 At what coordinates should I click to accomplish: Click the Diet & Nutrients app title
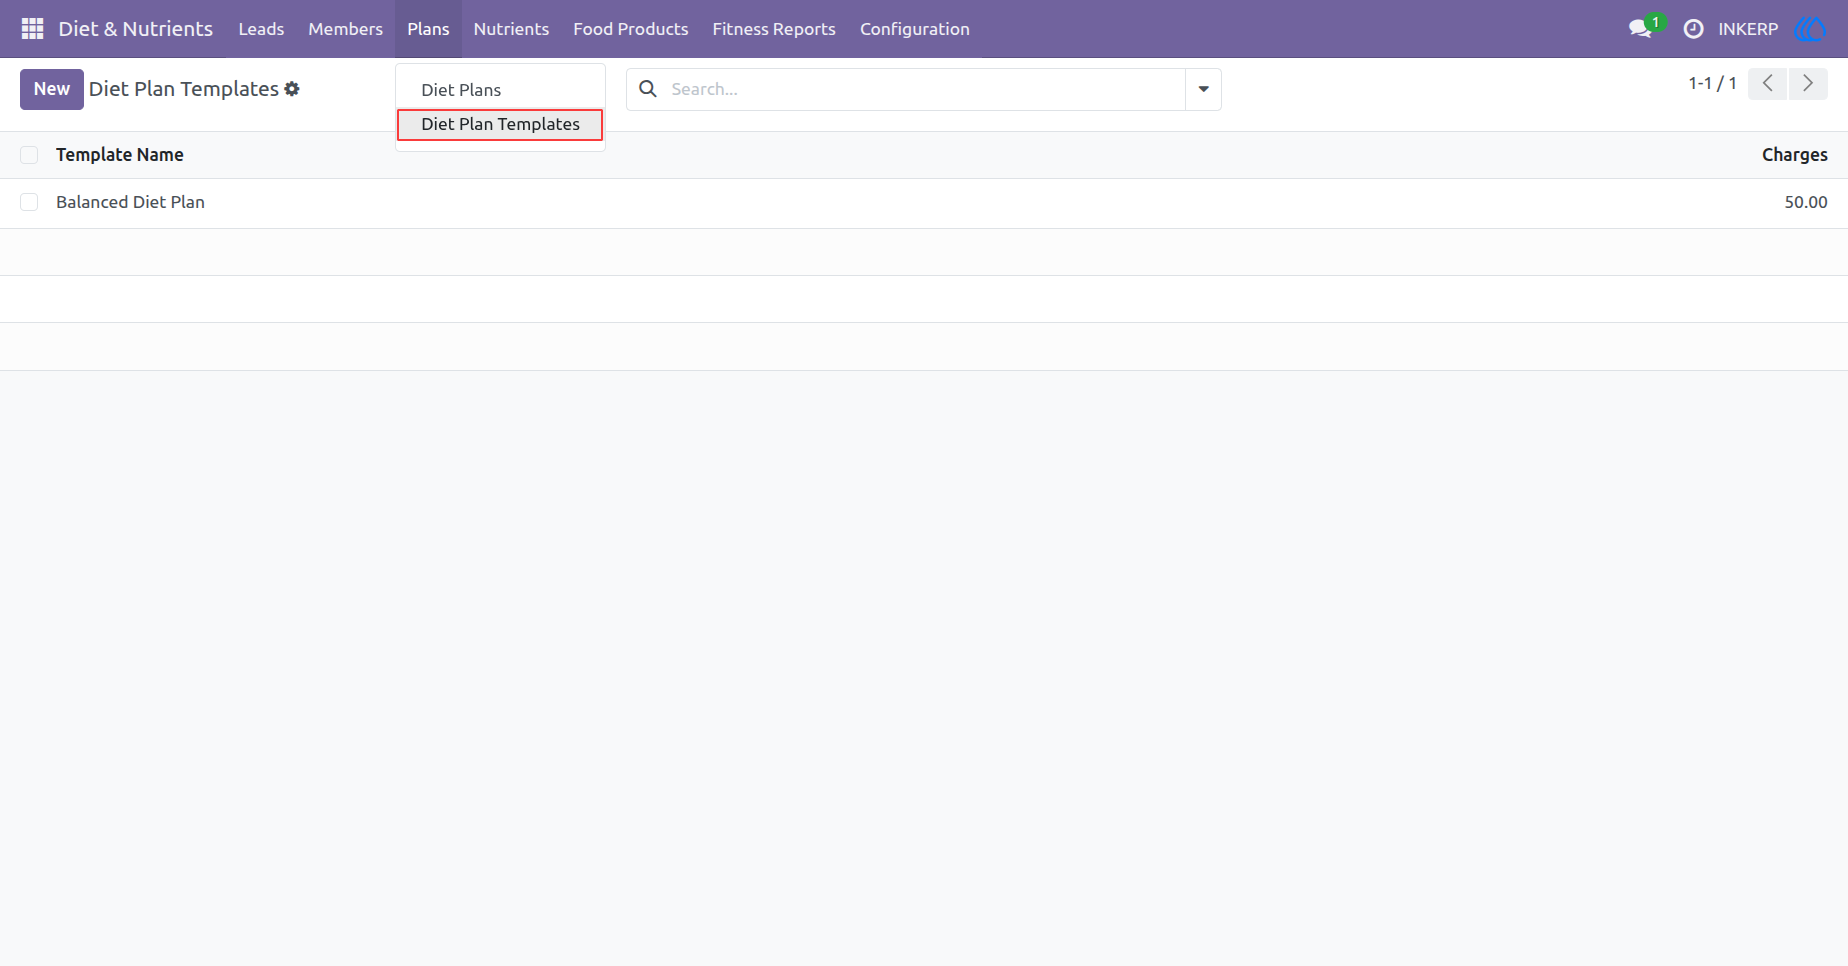click(x=136, y=29)
